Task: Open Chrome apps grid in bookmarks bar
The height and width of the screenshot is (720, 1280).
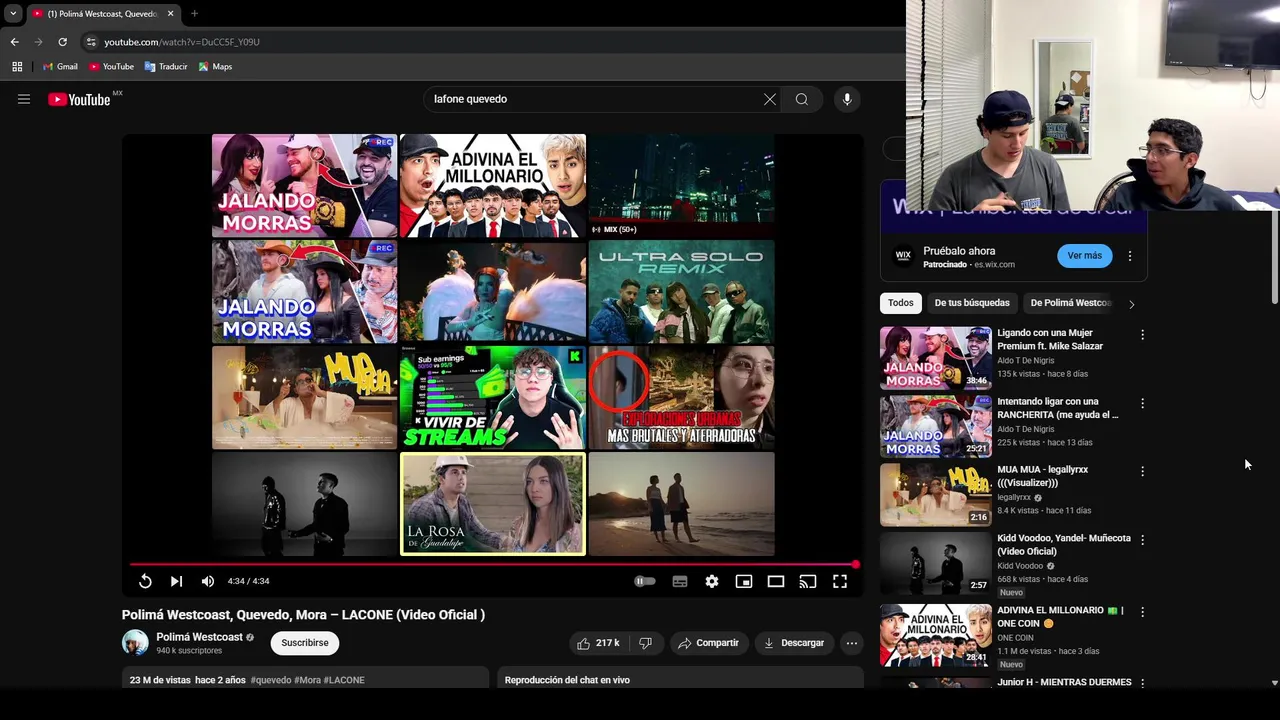Action: coord(17,67)
